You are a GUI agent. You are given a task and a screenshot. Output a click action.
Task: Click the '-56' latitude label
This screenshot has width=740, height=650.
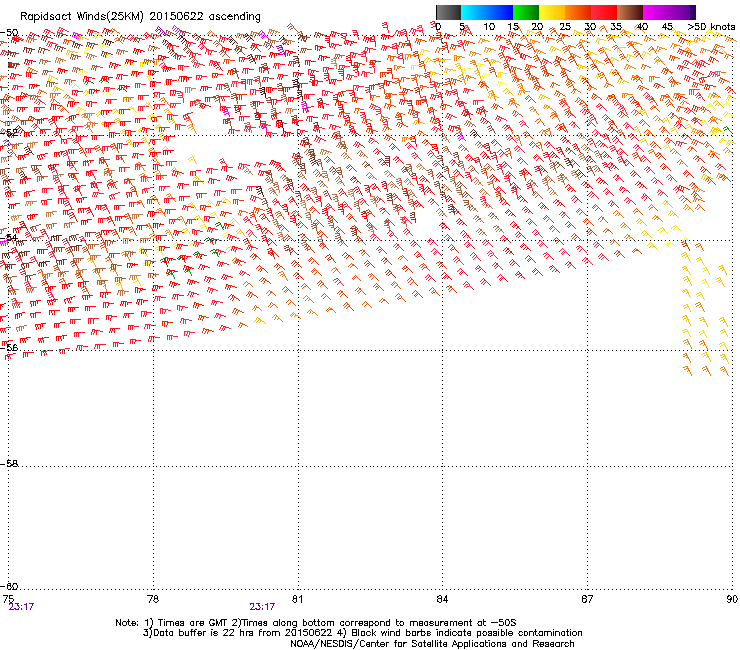[x=9, y=347]
